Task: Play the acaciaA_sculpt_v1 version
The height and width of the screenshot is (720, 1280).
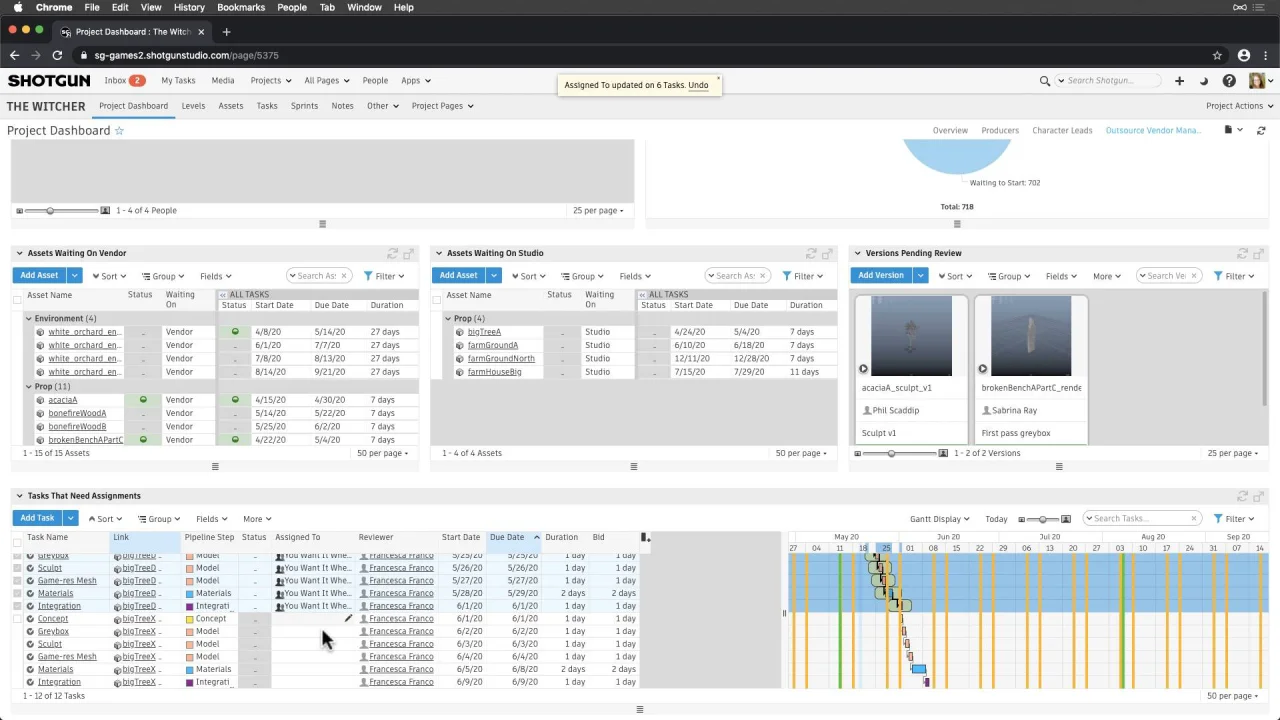Action: [x=863, y=369]
